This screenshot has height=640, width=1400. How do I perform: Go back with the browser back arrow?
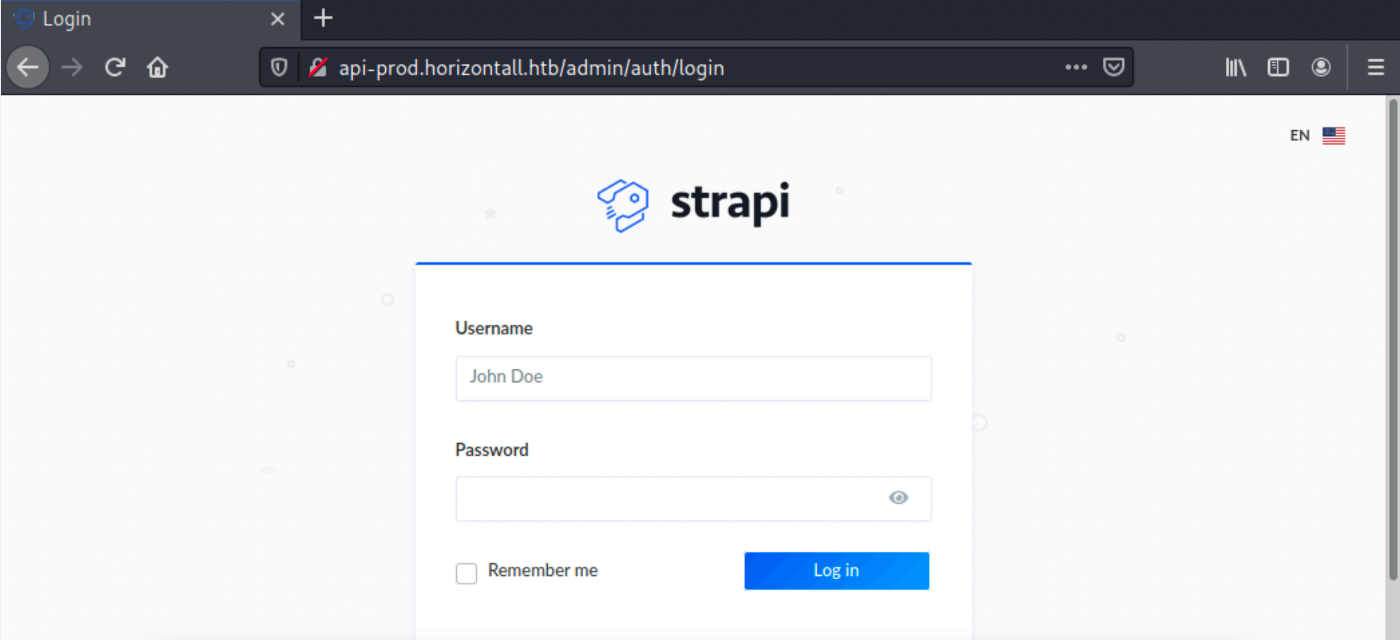pyautogui.click(x=28, y=68)
